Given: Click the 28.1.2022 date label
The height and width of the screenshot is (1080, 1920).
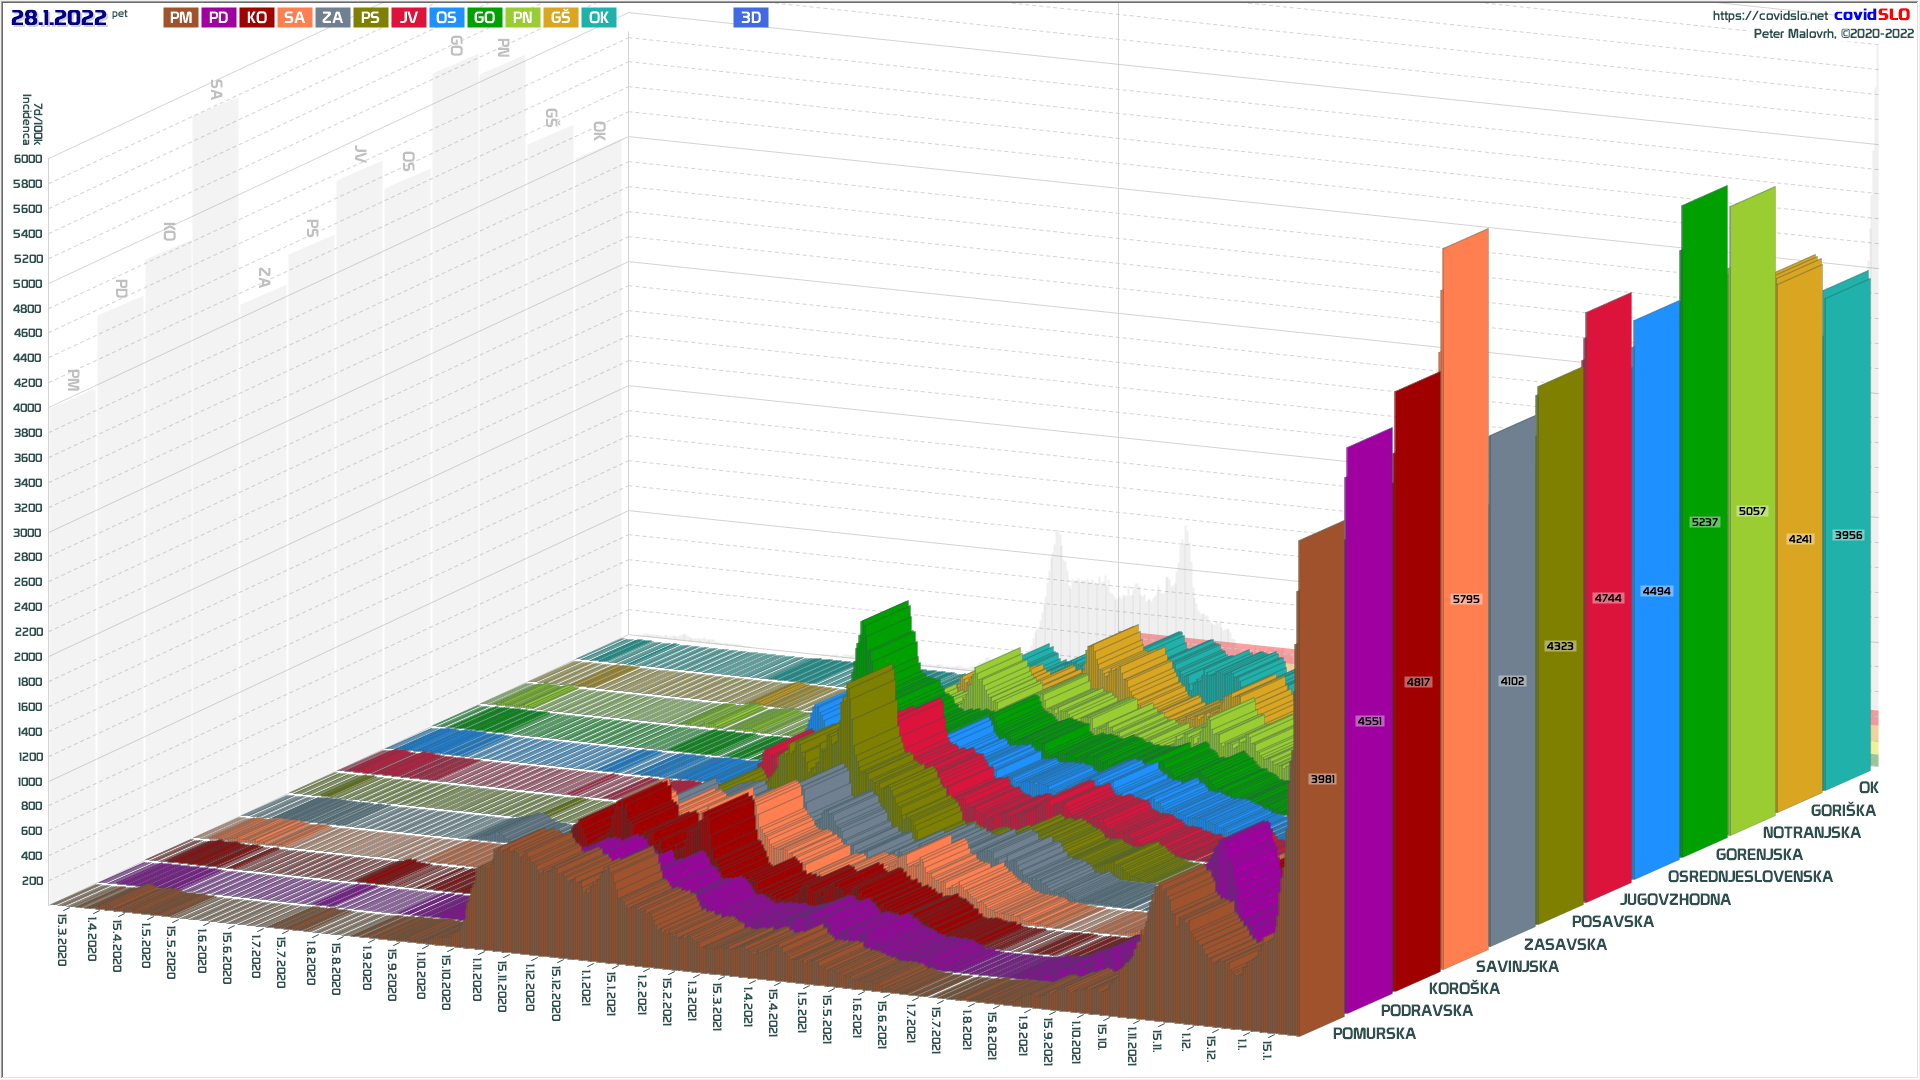Looking at the screenshot, I should point(58,18).
